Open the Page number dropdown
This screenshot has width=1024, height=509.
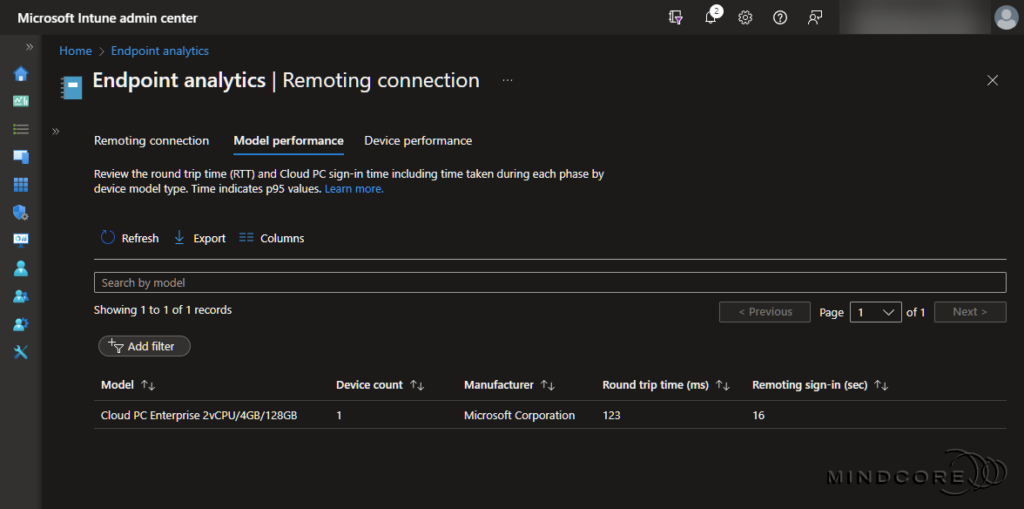pos(876,312)
